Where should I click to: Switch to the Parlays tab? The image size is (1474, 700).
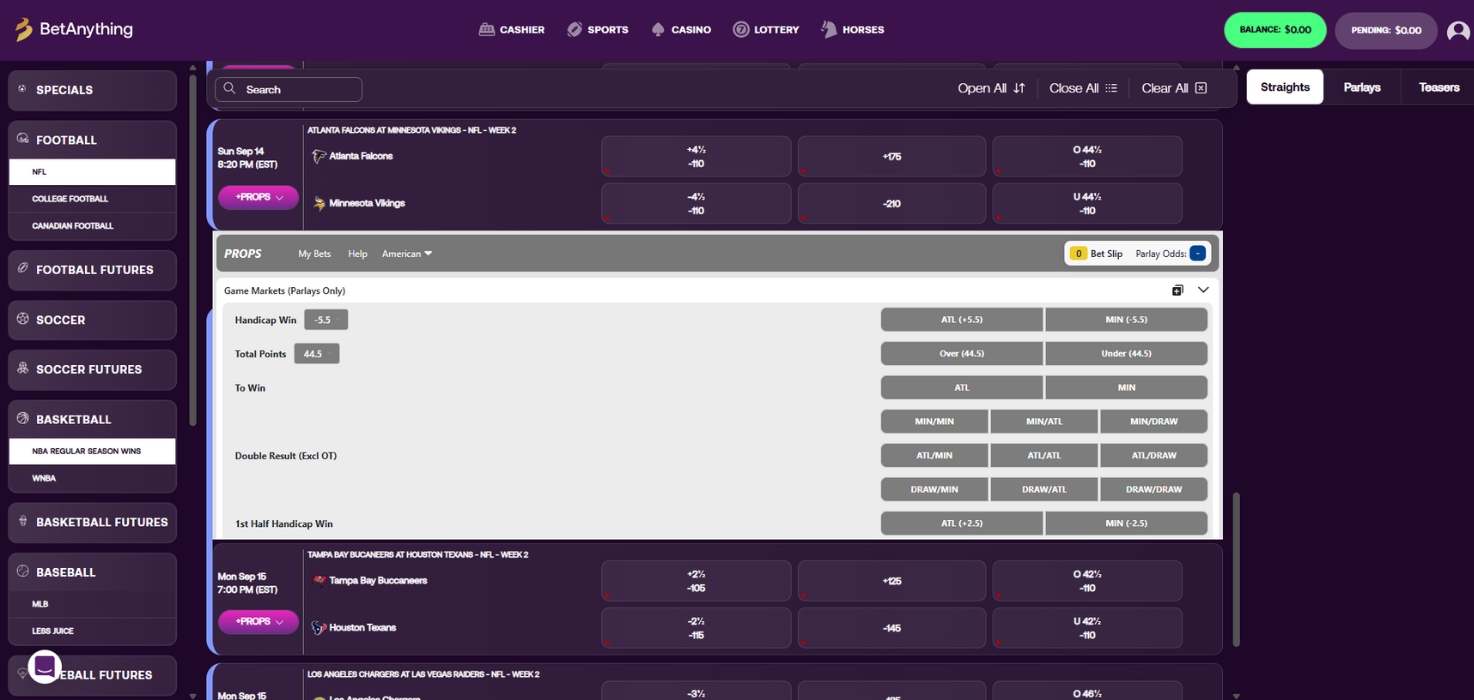point(1362,87)
